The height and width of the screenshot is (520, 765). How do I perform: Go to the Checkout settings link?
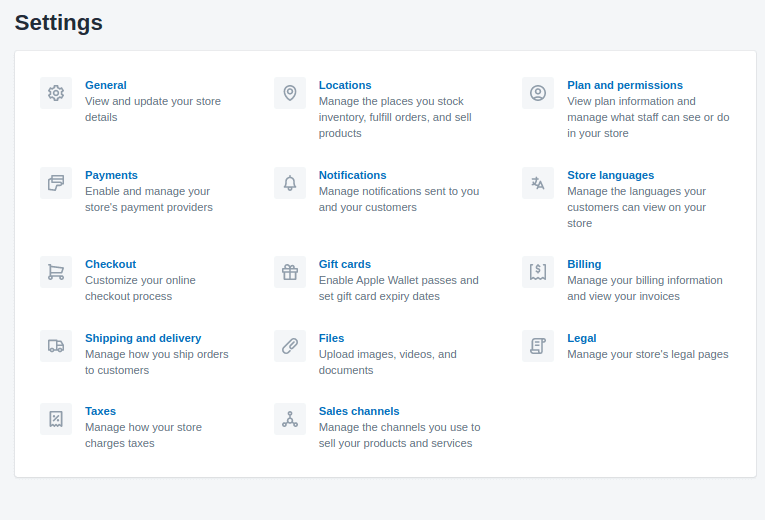click(110, 264)
